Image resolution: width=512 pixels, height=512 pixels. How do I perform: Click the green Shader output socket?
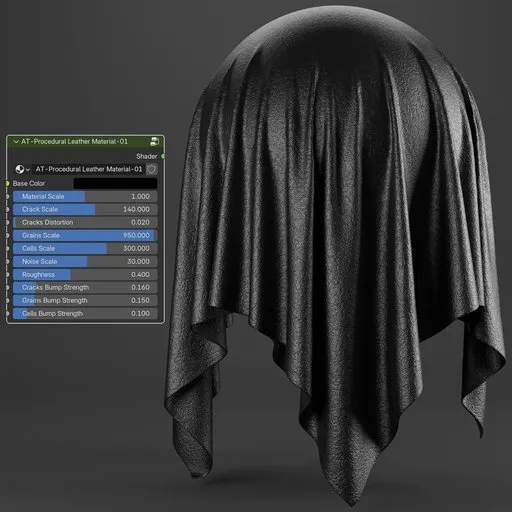click(x=163, y=156)
